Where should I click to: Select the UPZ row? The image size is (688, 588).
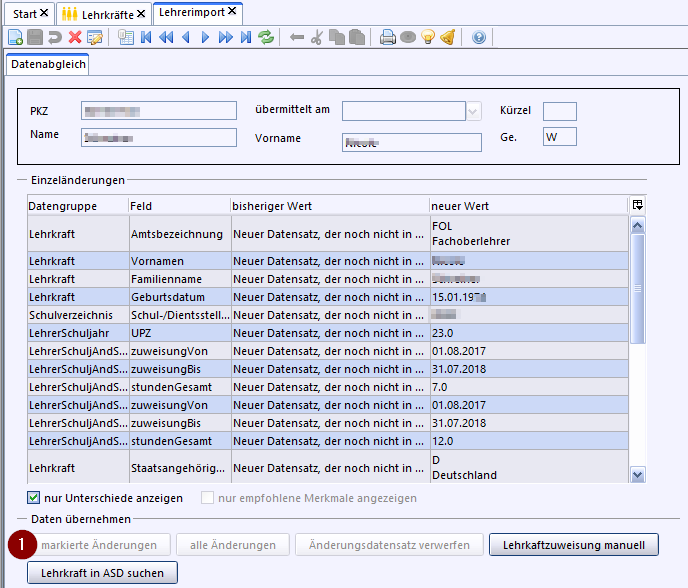[328, 333]
